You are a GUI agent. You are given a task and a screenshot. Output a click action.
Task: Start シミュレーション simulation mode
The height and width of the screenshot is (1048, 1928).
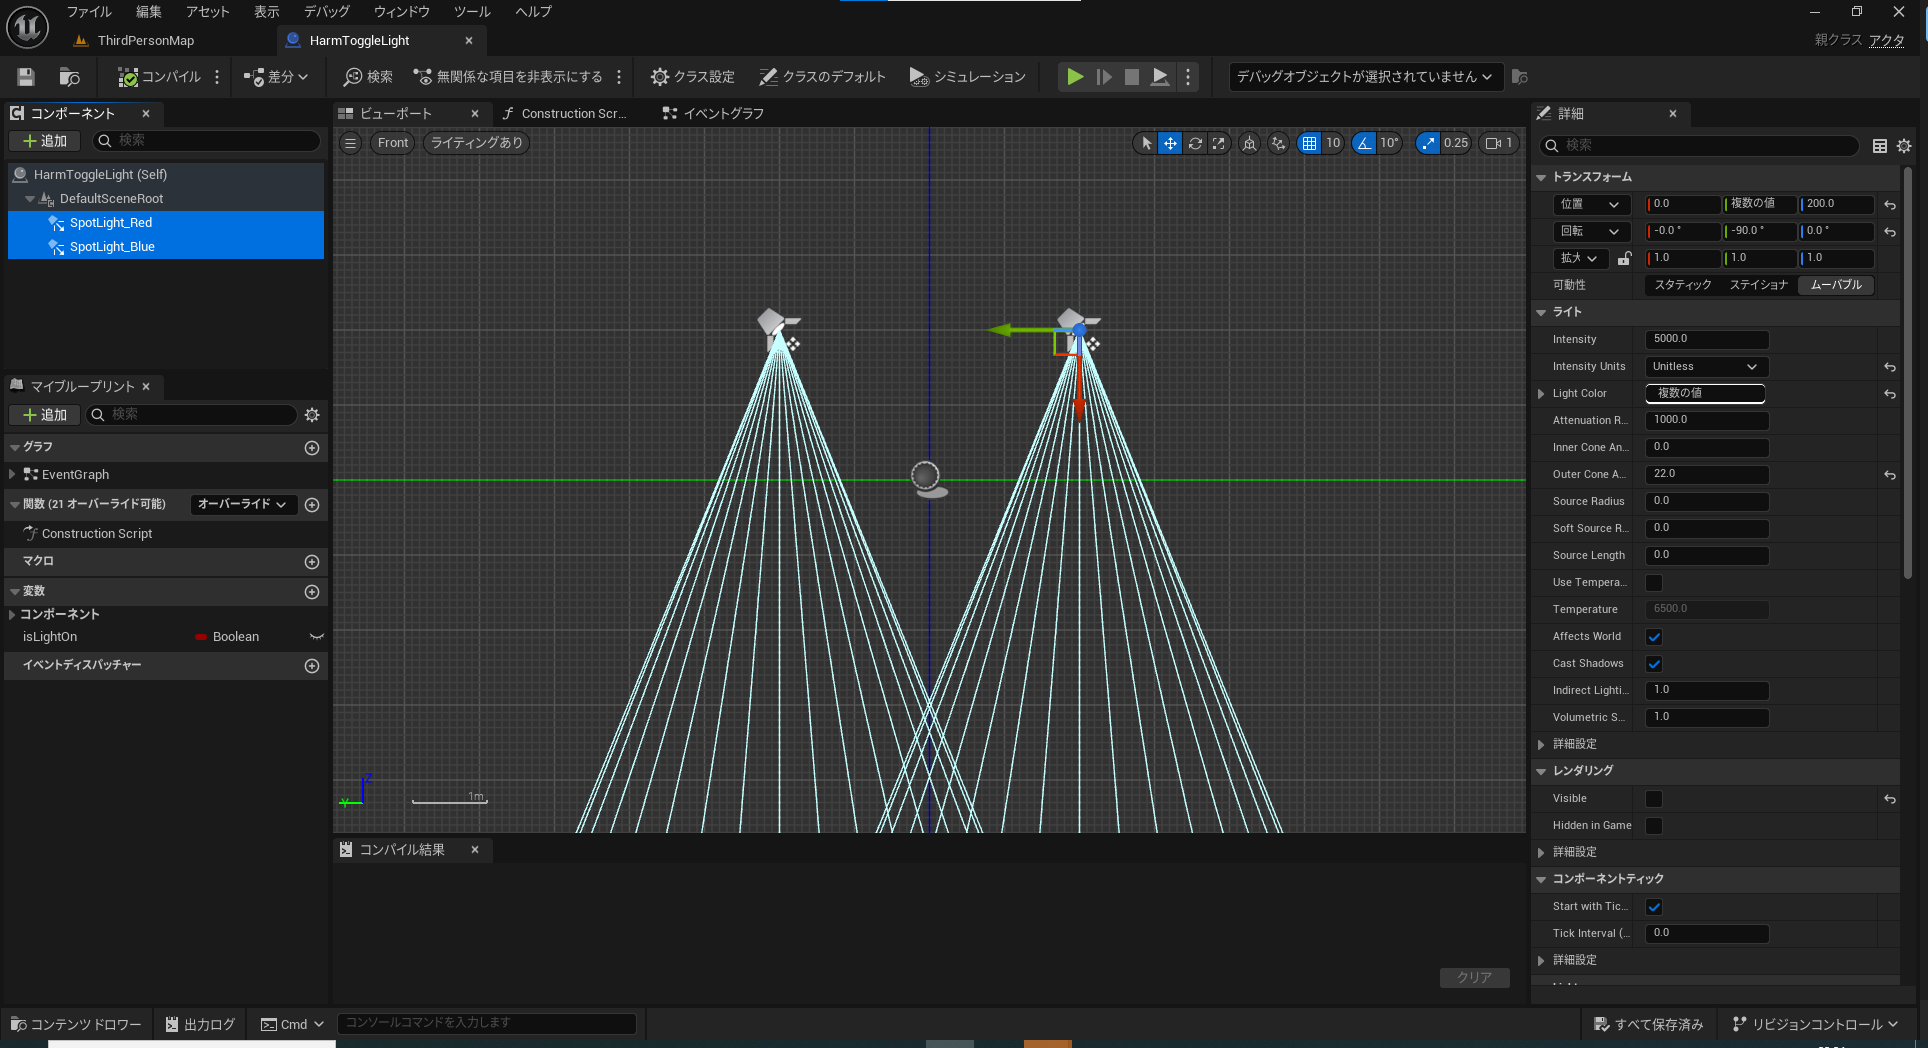(968, 77)
